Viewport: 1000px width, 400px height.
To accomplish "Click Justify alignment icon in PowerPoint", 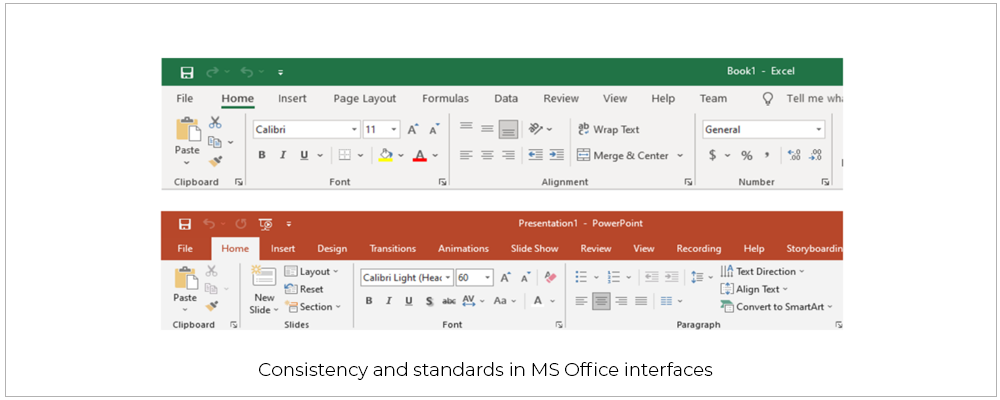I will [x=641, y=301].
